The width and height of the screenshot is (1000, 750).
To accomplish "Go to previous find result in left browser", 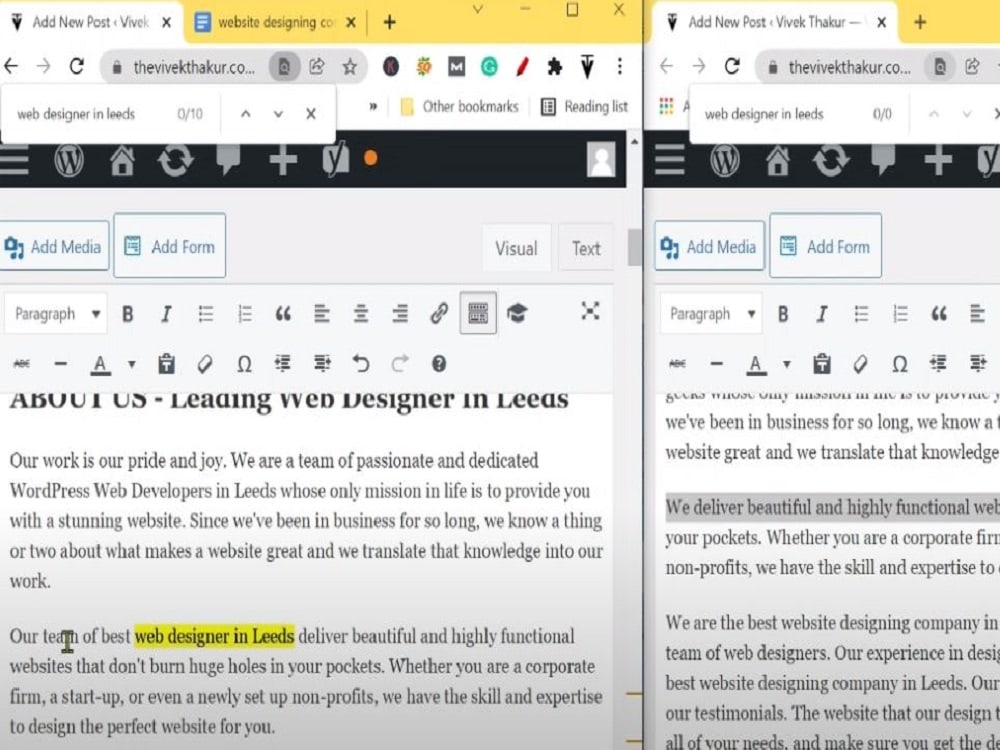I will (246, 114).
